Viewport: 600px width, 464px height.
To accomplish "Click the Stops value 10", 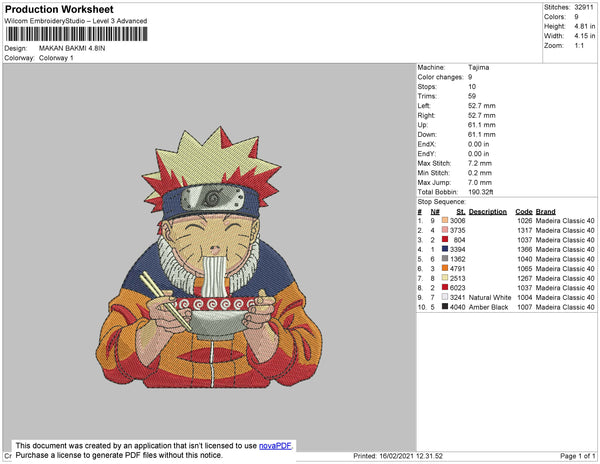I will tap(472, 86).
